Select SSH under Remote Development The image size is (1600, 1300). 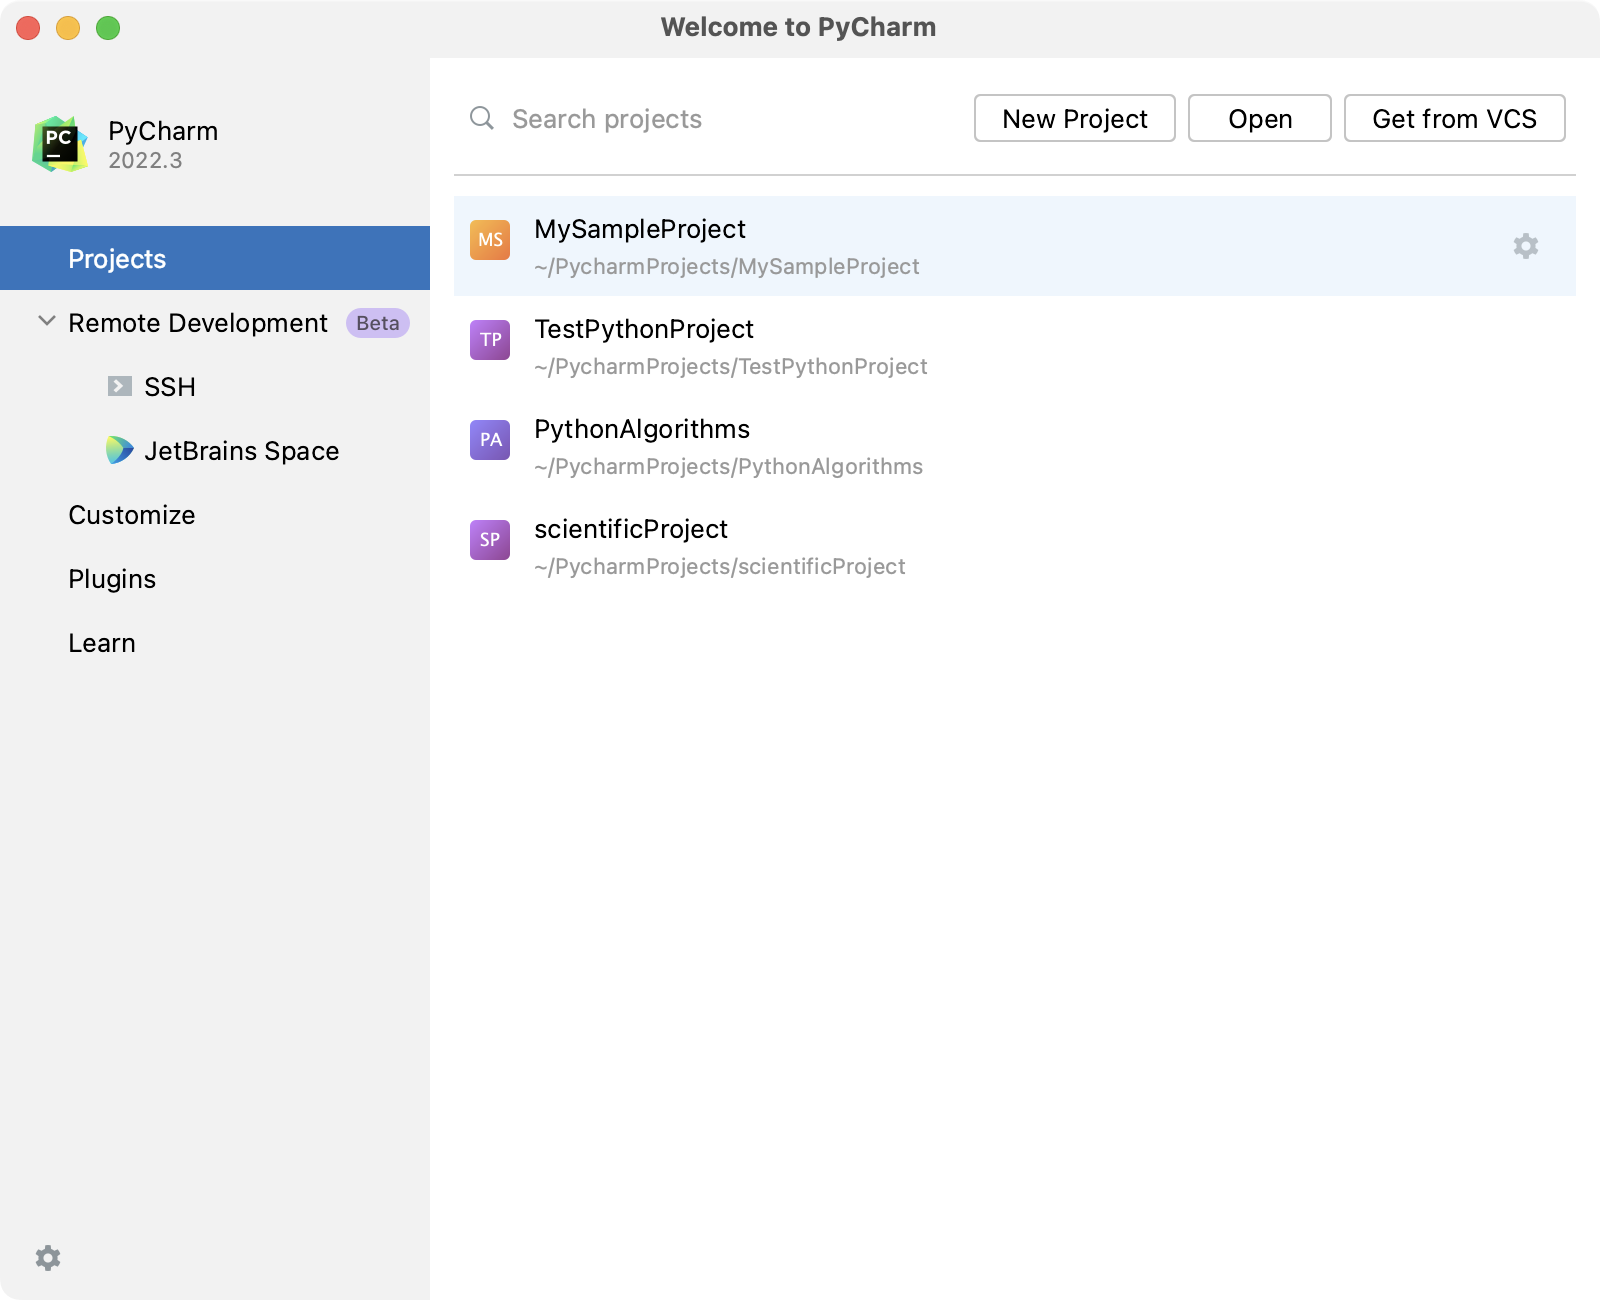tap(169, 387)
